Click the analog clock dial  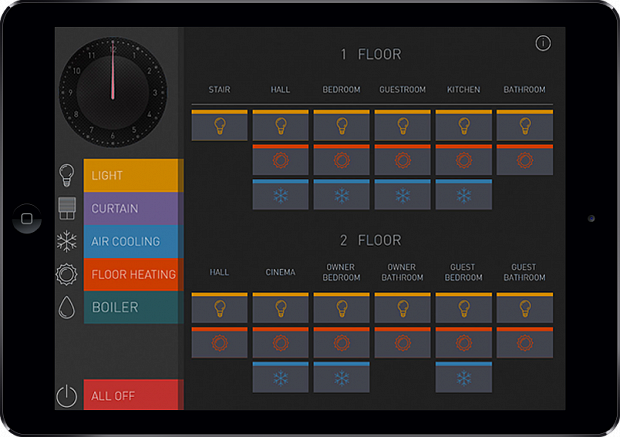113,92
